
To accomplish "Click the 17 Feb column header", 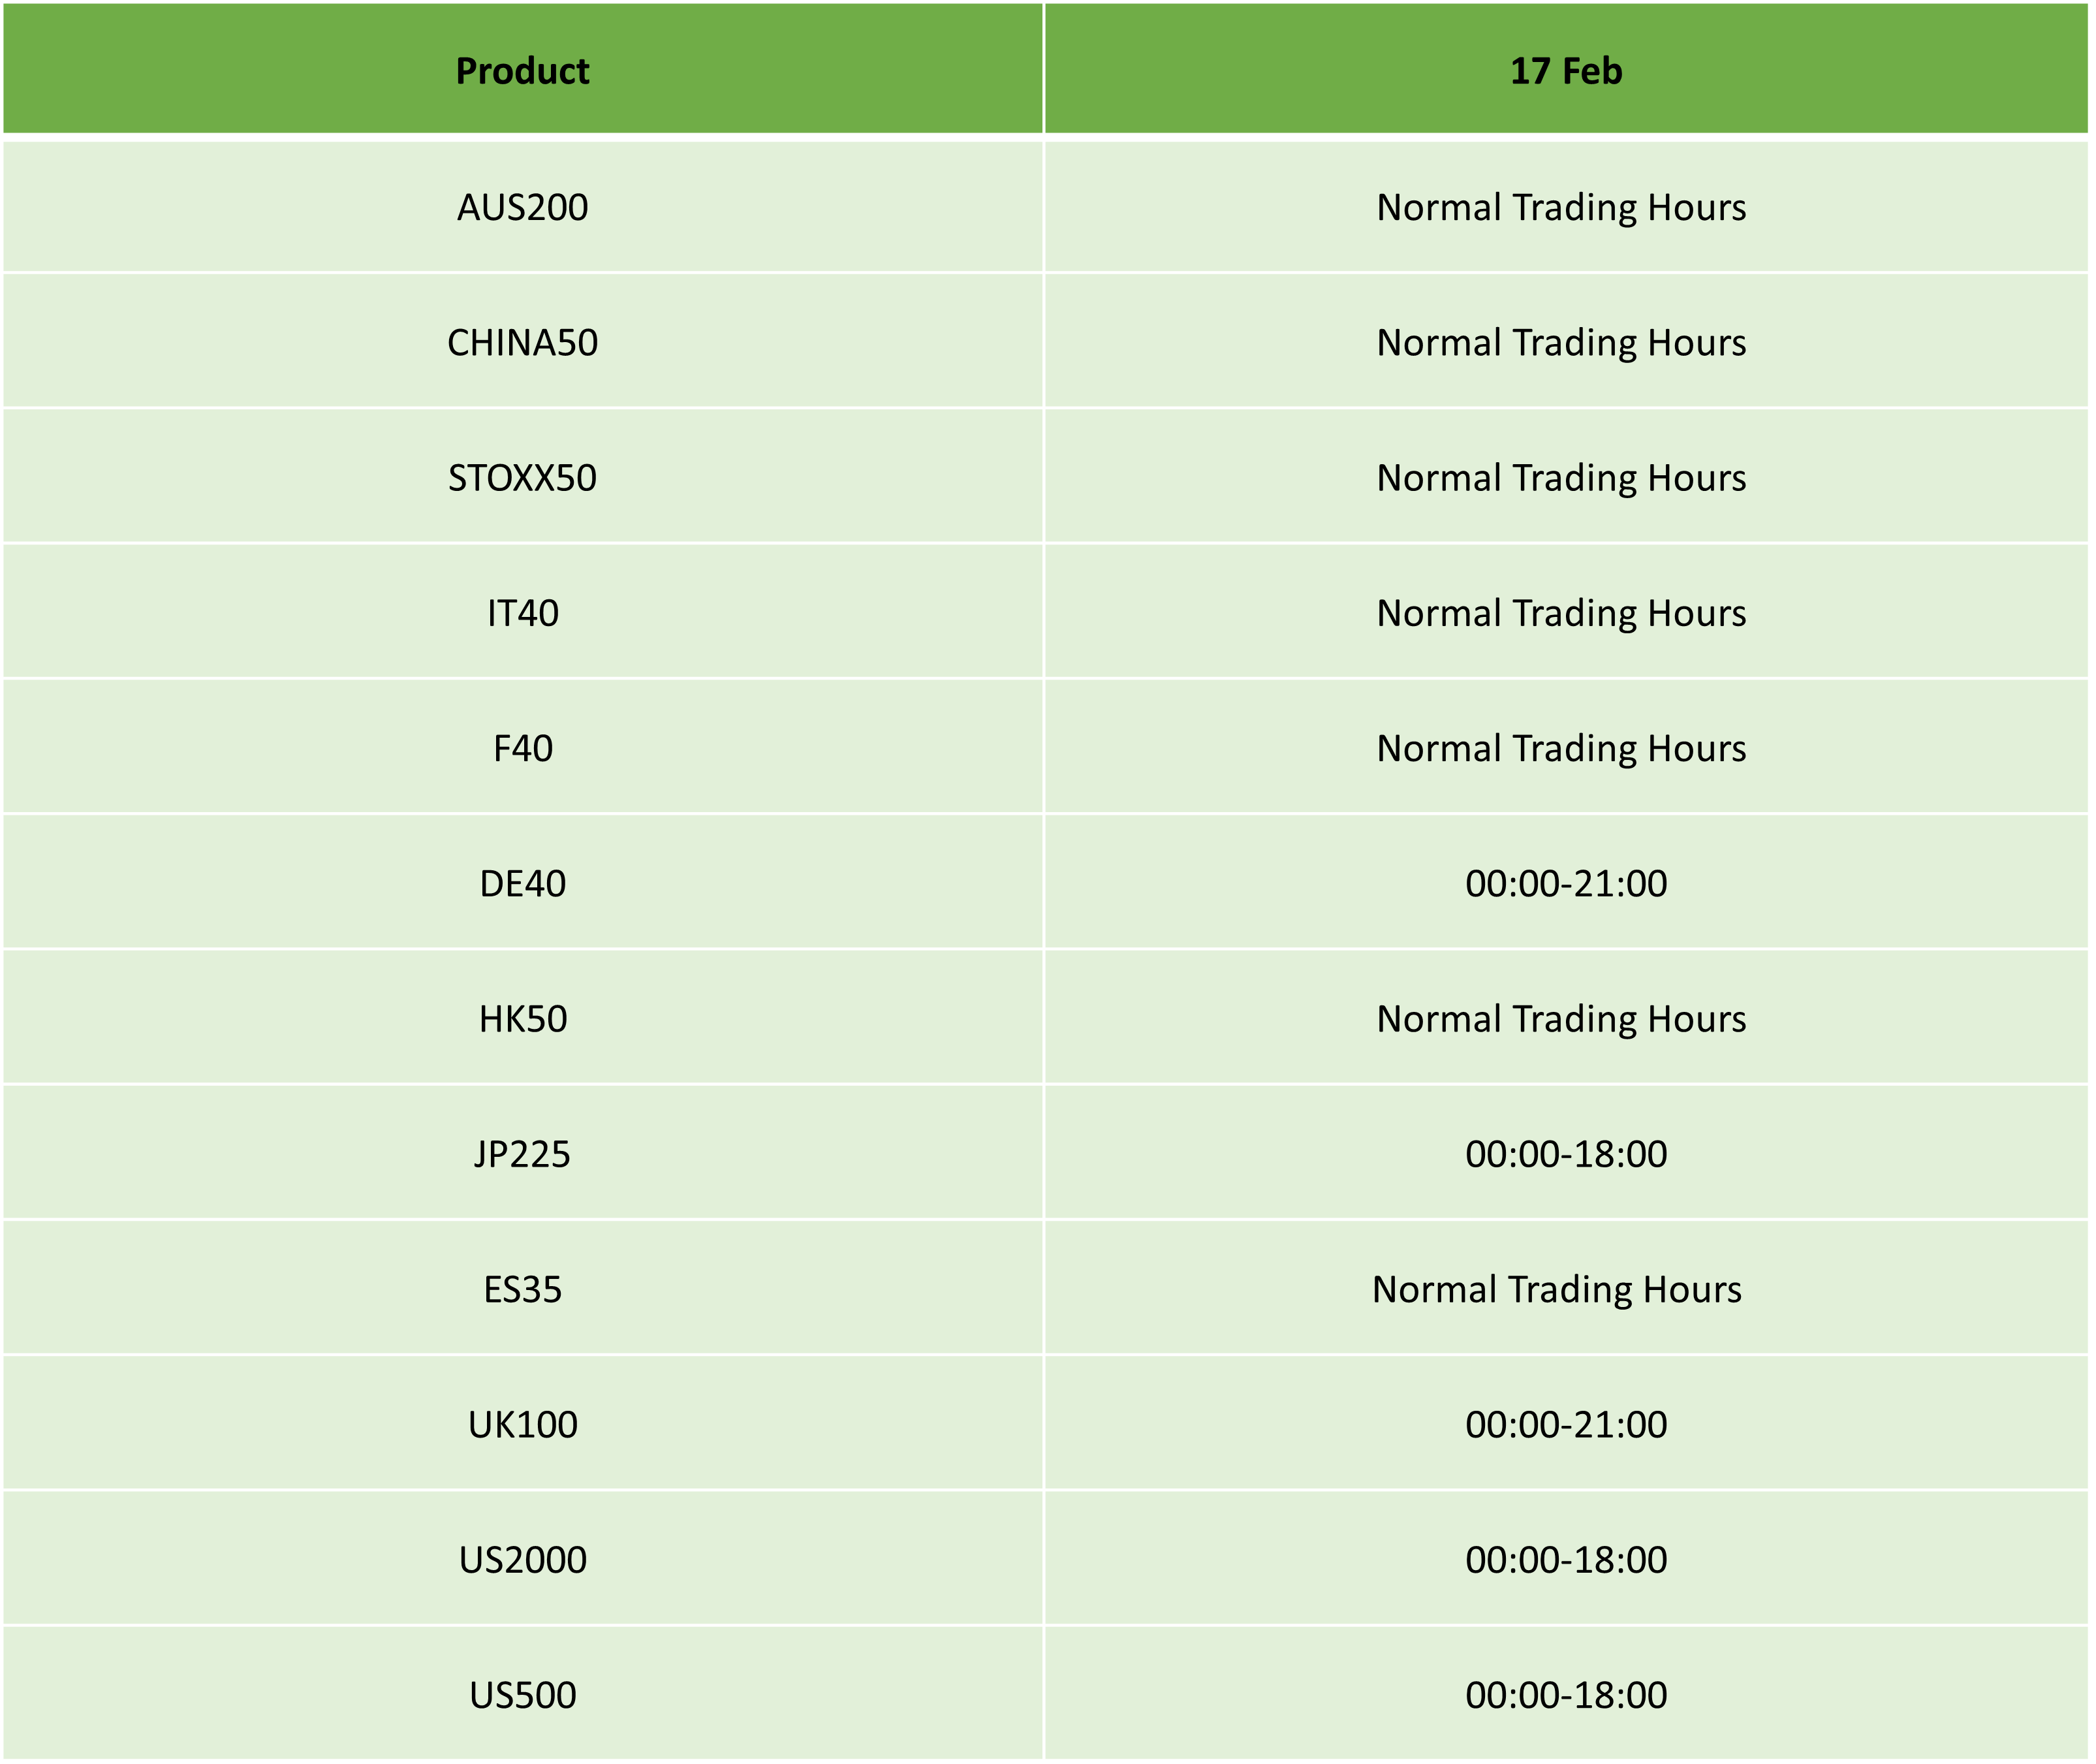I will [x=1566, y=68].
